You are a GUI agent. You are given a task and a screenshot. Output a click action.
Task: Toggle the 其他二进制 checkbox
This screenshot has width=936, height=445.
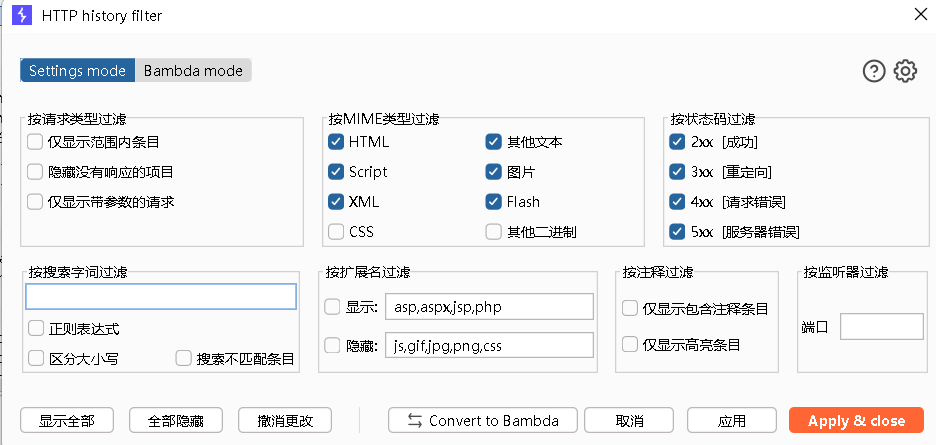click(493, 231)
